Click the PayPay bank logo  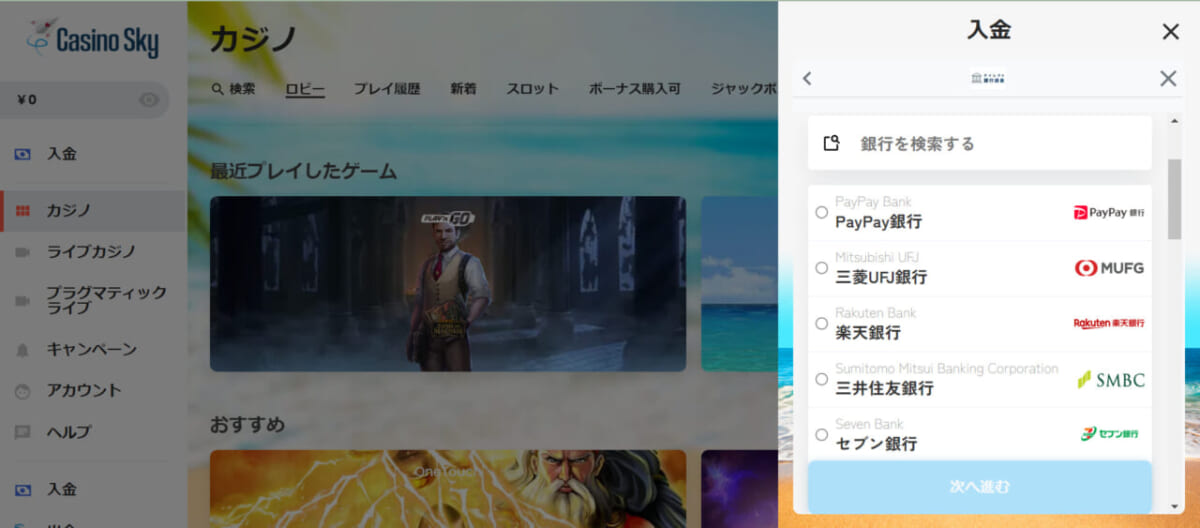click(x=1109, y=212)
